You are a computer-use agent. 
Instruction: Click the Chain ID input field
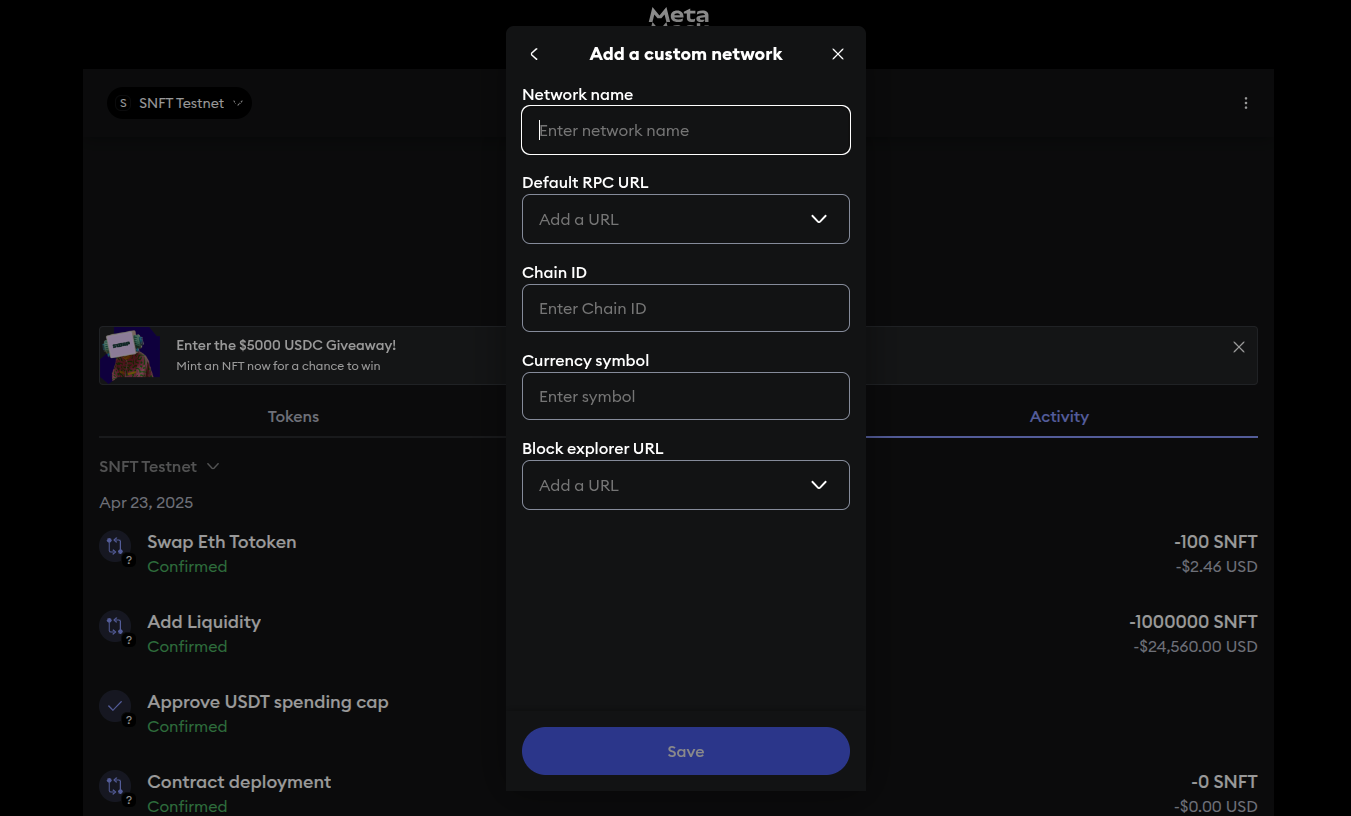click(686, 308)
